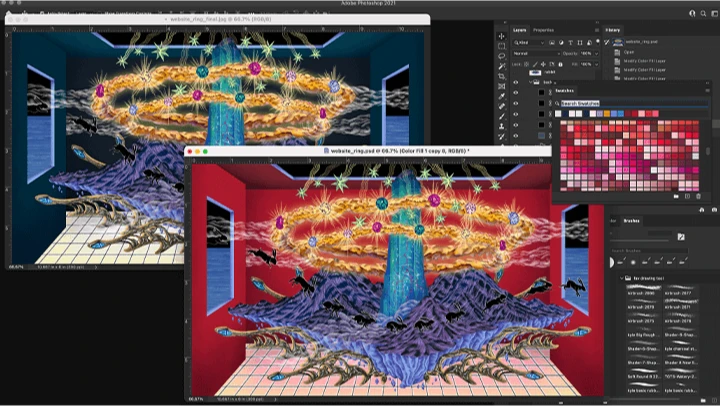This screenshot has height=406, width=720.
Task: Open the Kind filter dropdown
Action: [529, 43]
